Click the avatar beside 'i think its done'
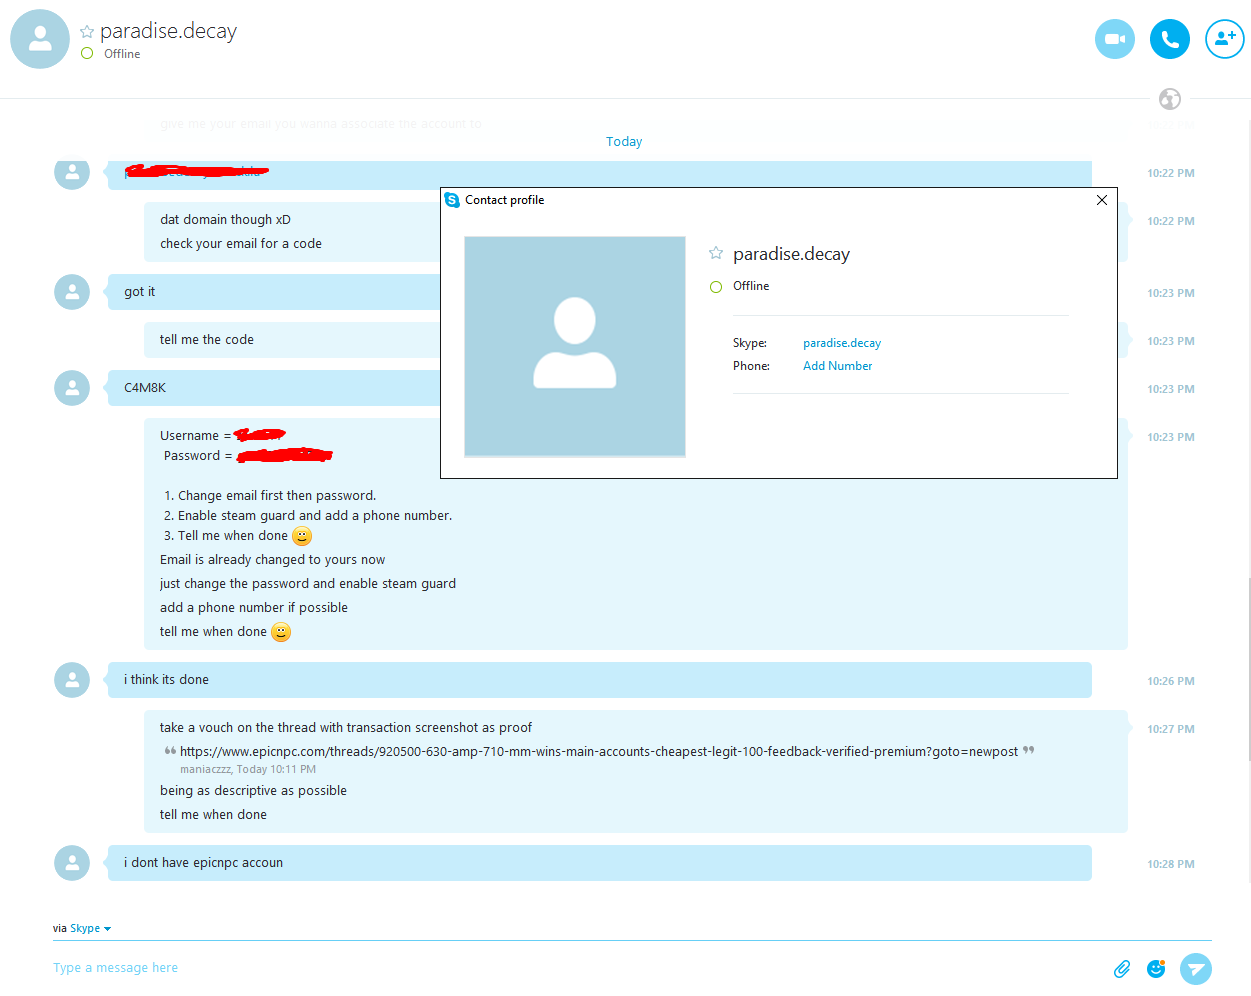The height and width of the screenshot is (996, 1251). click(x=72, y=680)
